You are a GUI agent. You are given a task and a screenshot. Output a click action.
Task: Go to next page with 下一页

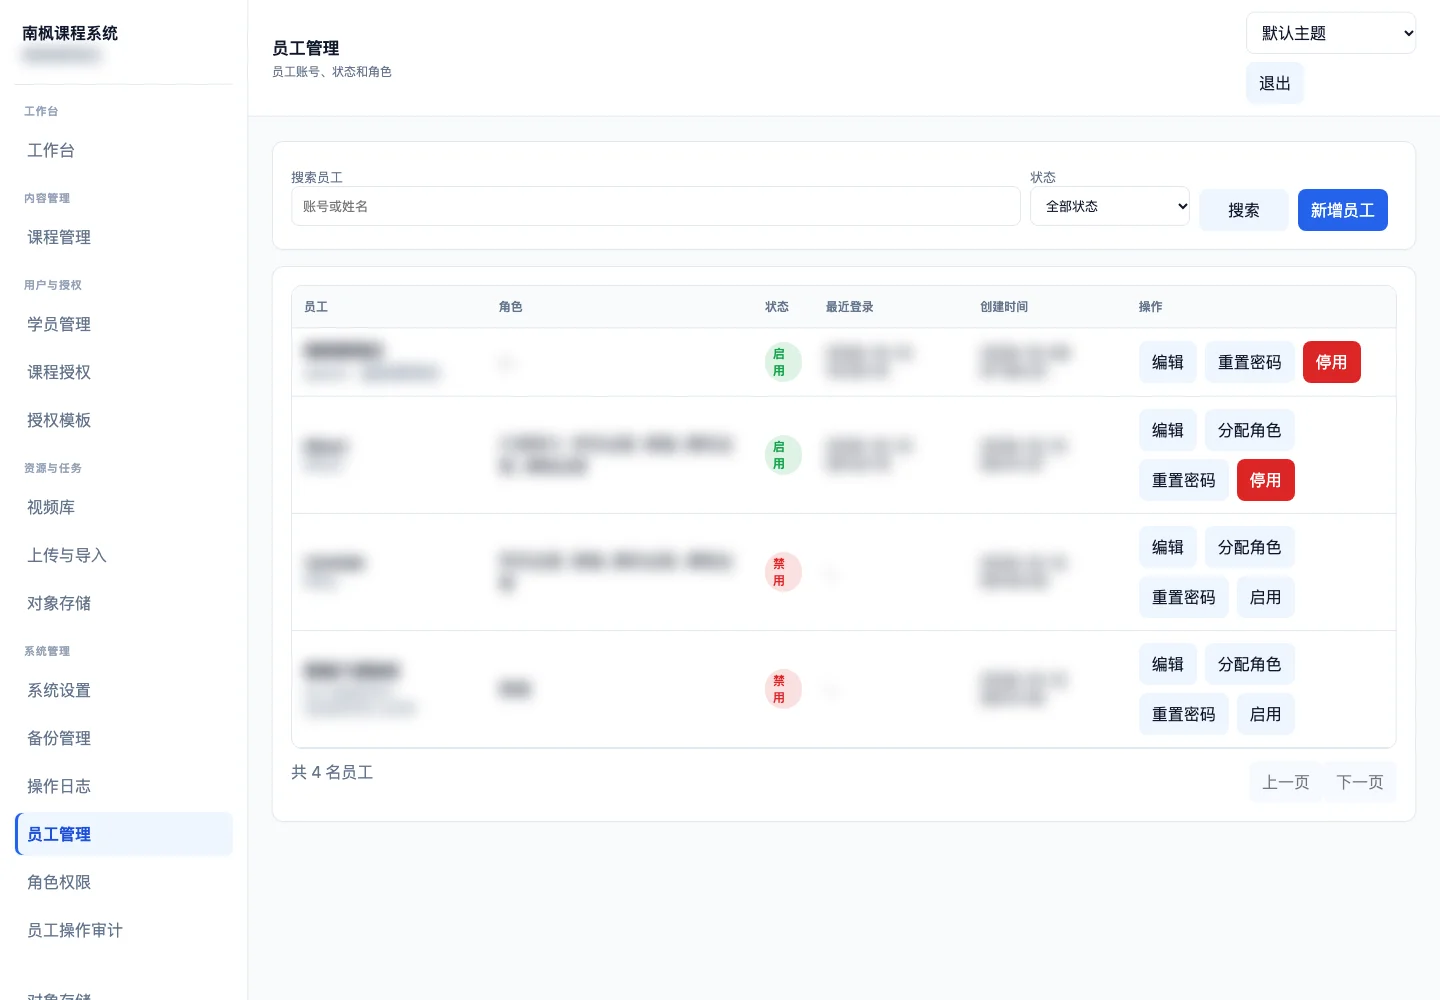(x=1359, y=782)
